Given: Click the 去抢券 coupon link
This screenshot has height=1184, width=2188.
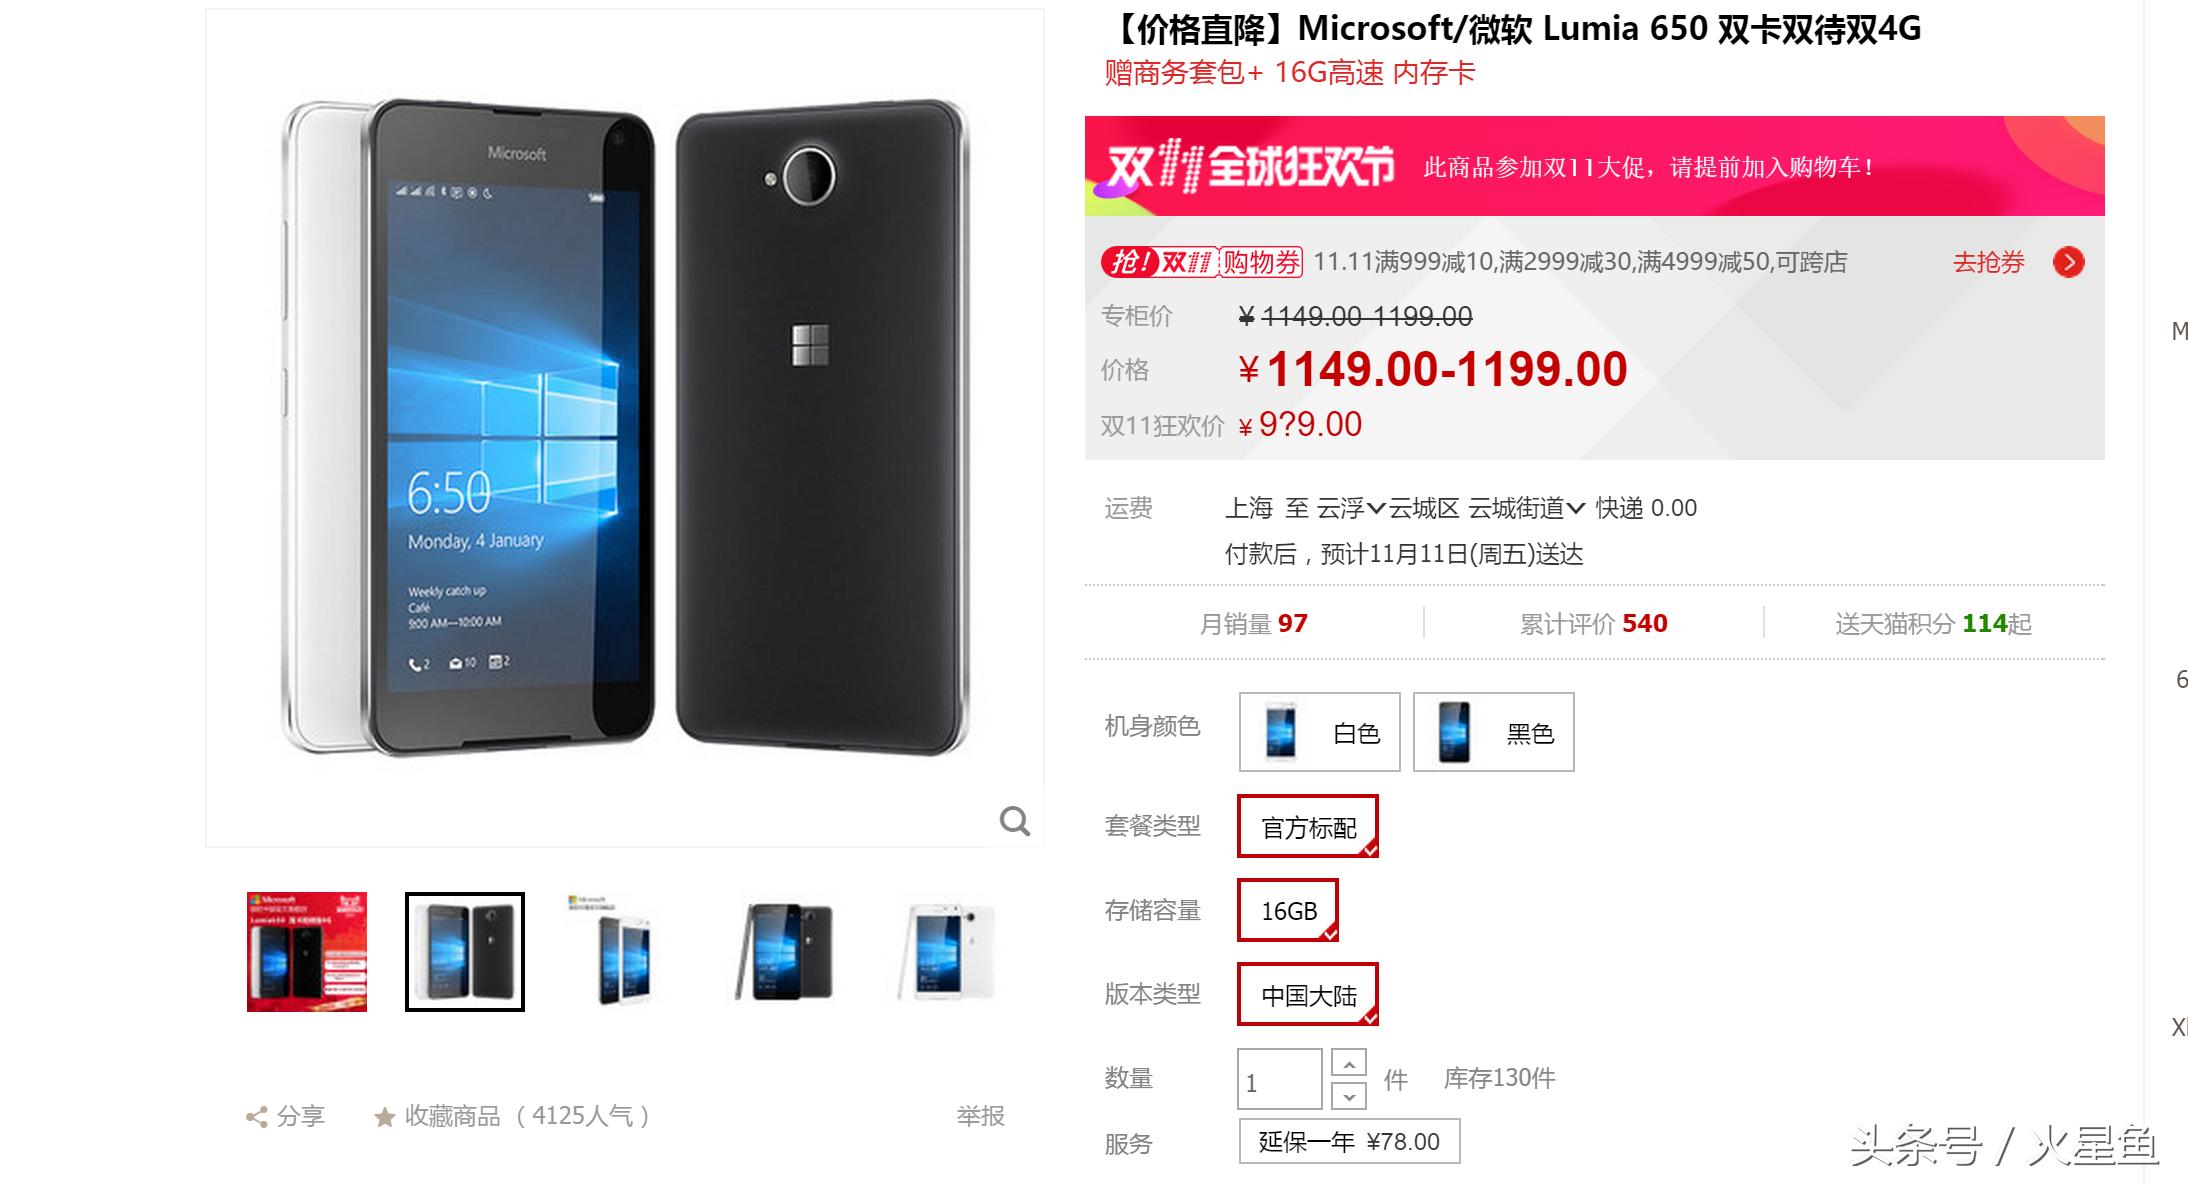Looking at the screenshot, I should pos(1988,262).
